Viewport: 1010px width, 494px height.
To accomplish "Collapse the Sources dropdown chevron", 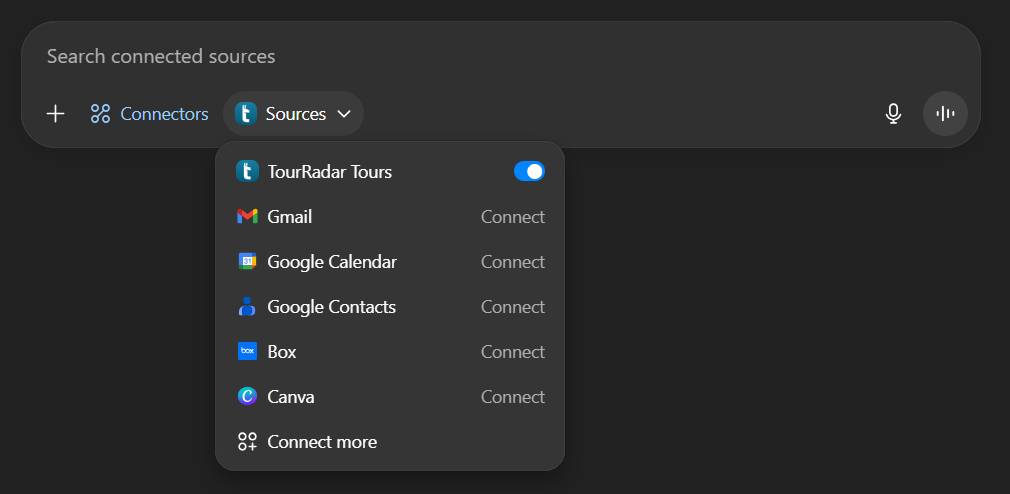I will pyautogui.click(x=344, y=114).
